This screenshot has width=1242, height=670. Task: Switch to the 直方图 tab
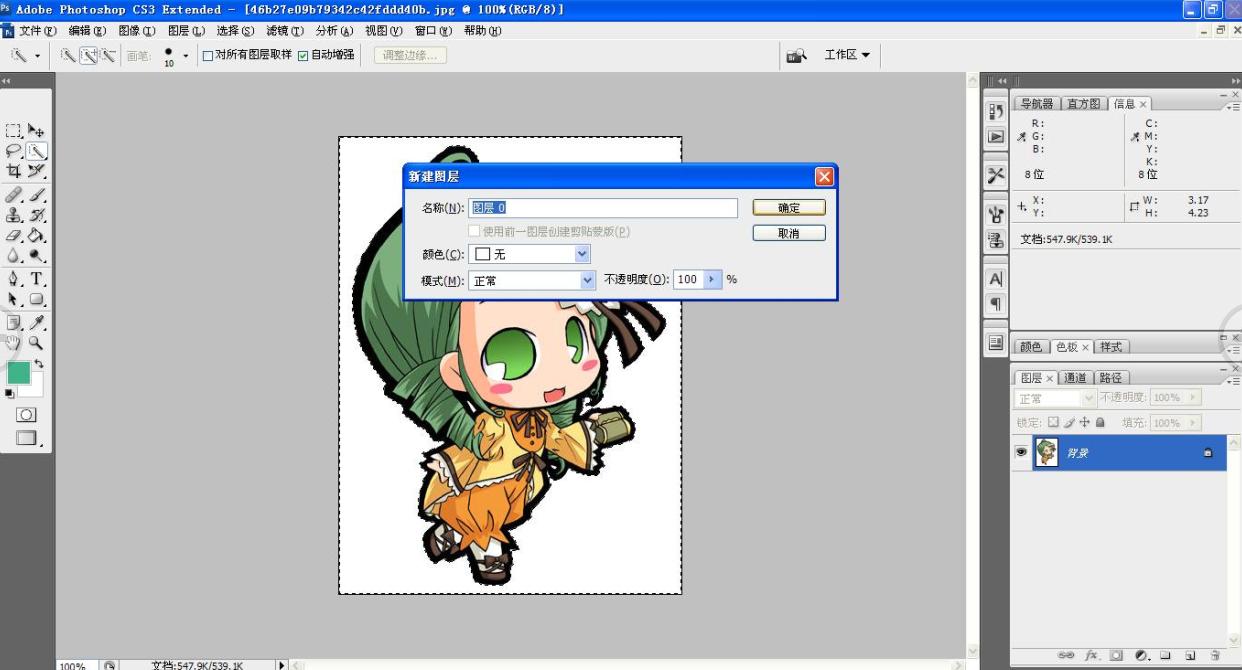1084,104
